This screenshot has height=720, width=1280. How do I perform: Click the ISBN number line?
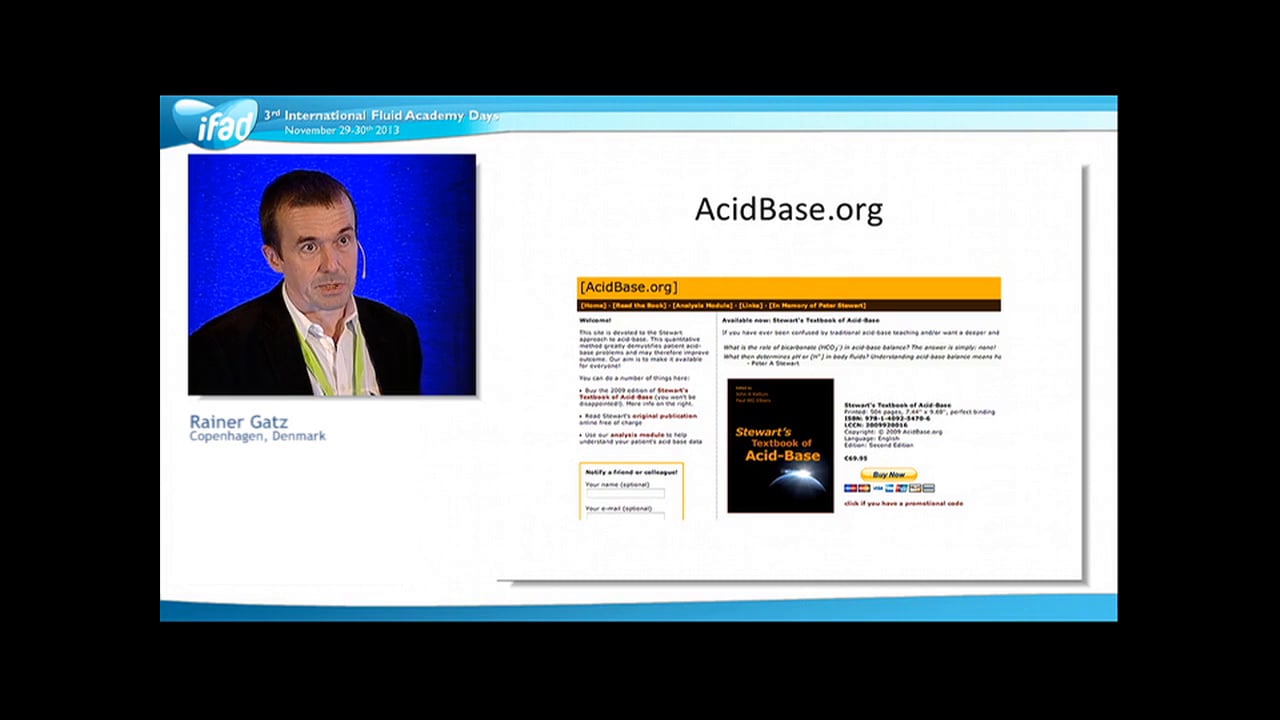click(x=887, y=418)
